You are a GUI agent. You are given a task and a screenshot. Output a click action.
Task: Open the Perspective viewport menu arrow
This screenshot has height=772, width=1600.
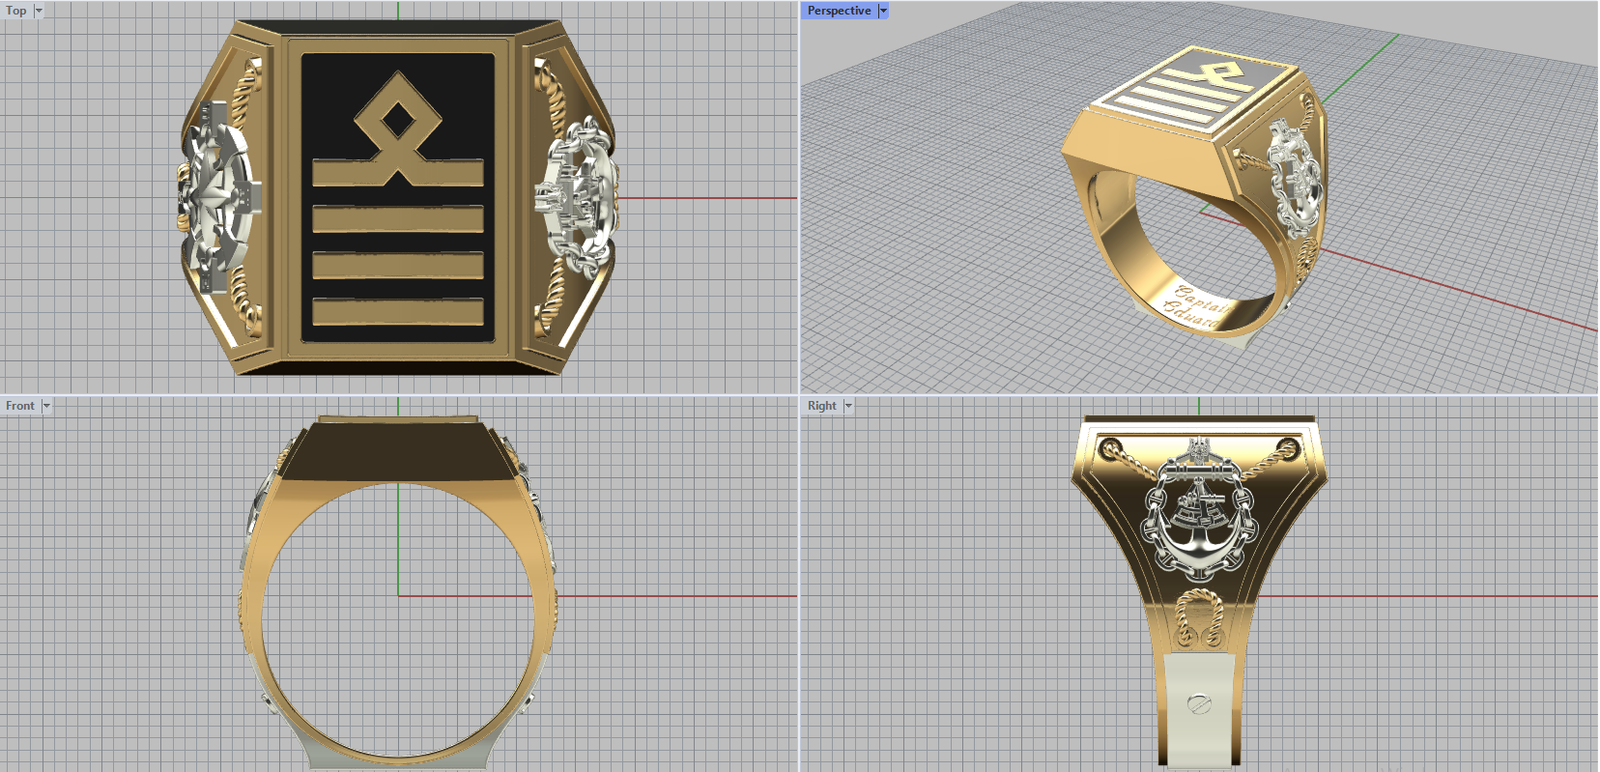click(883, 11)
